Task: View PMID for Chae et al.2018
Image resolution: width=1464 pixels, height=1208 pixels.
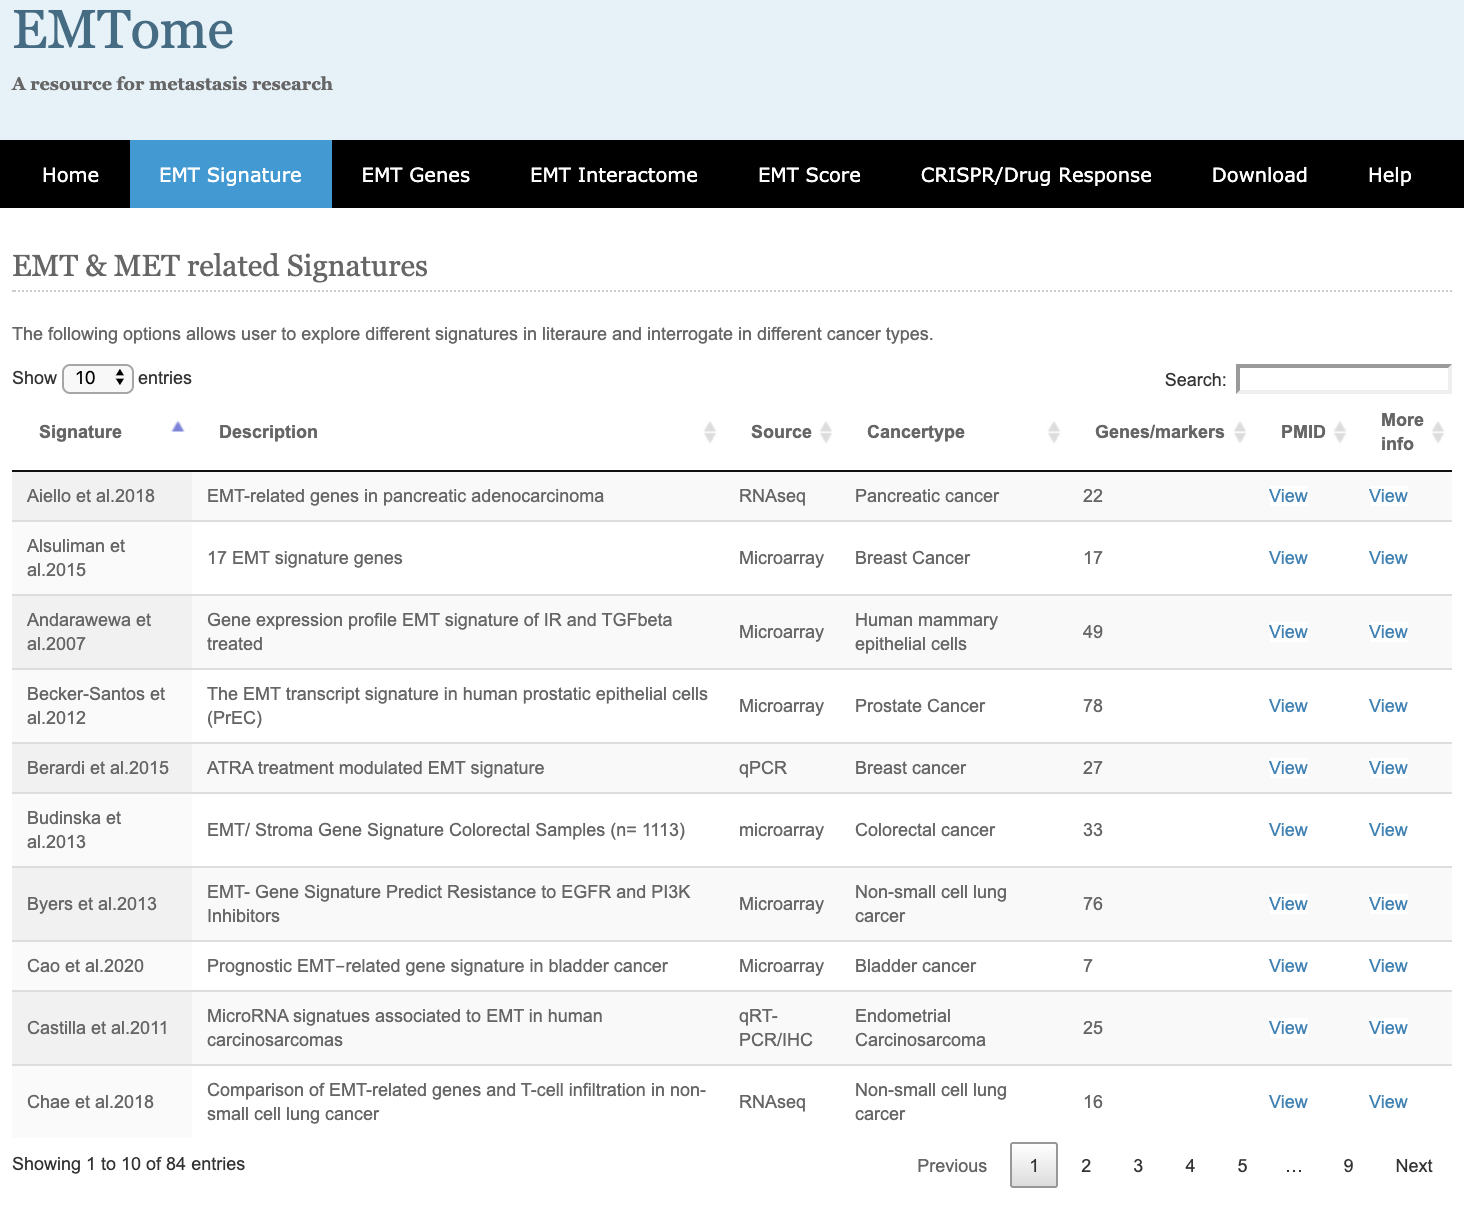Action: tap(1288, 1102)
